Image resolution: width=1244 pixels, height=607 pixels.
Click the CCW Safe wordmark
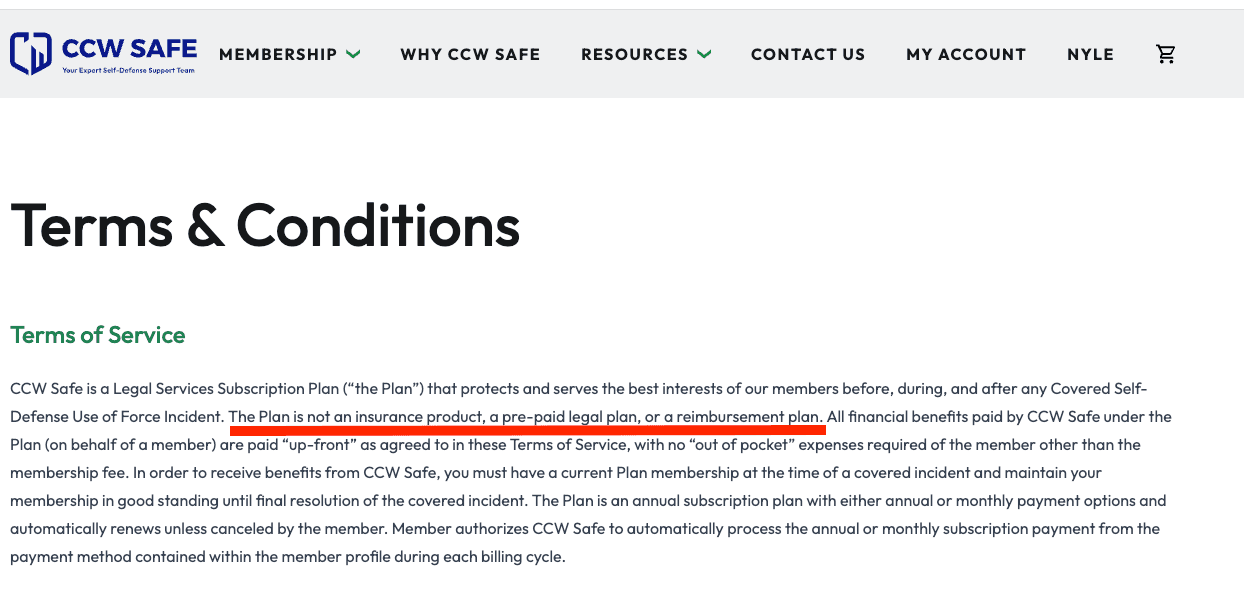click(130, 48)
